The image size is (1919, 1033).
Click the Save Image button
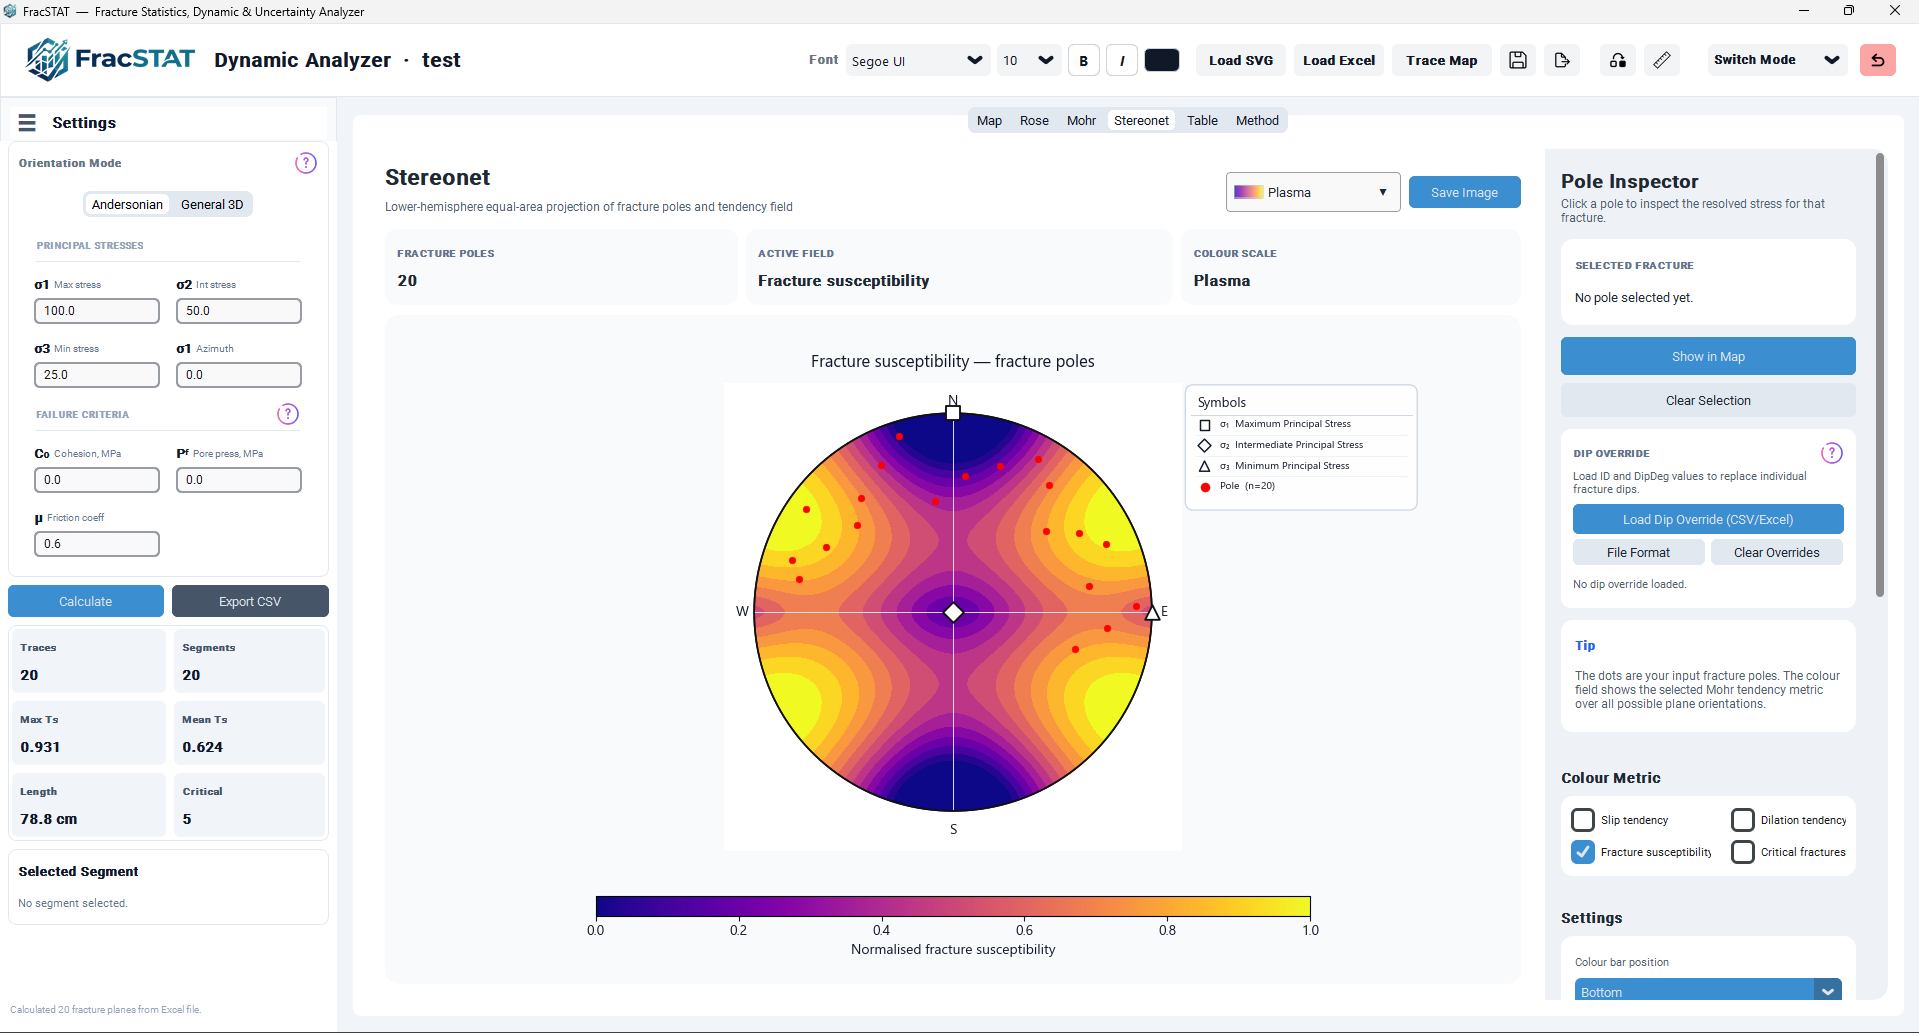(1464, 192)
